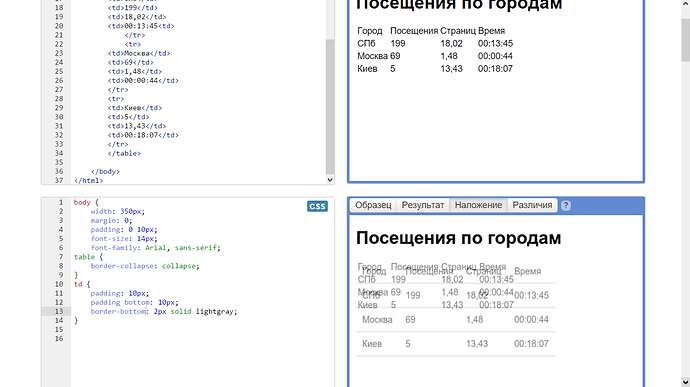Click the 'margin: 0' CSS line
Viewport: 690px width, 387px height.
[111, 221]
